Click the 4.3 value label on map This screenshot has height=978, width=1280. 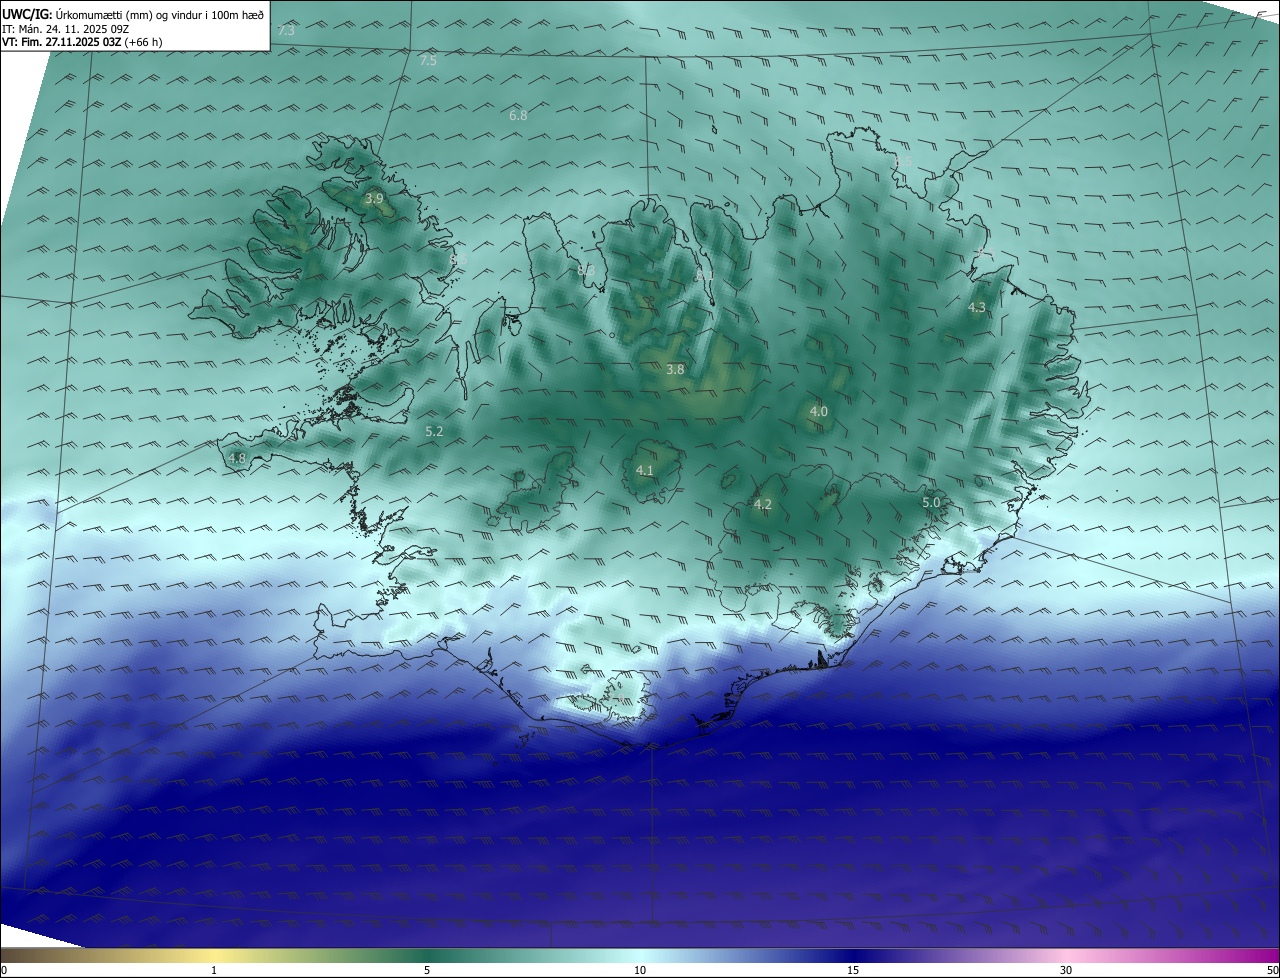[x=977, y=308]
